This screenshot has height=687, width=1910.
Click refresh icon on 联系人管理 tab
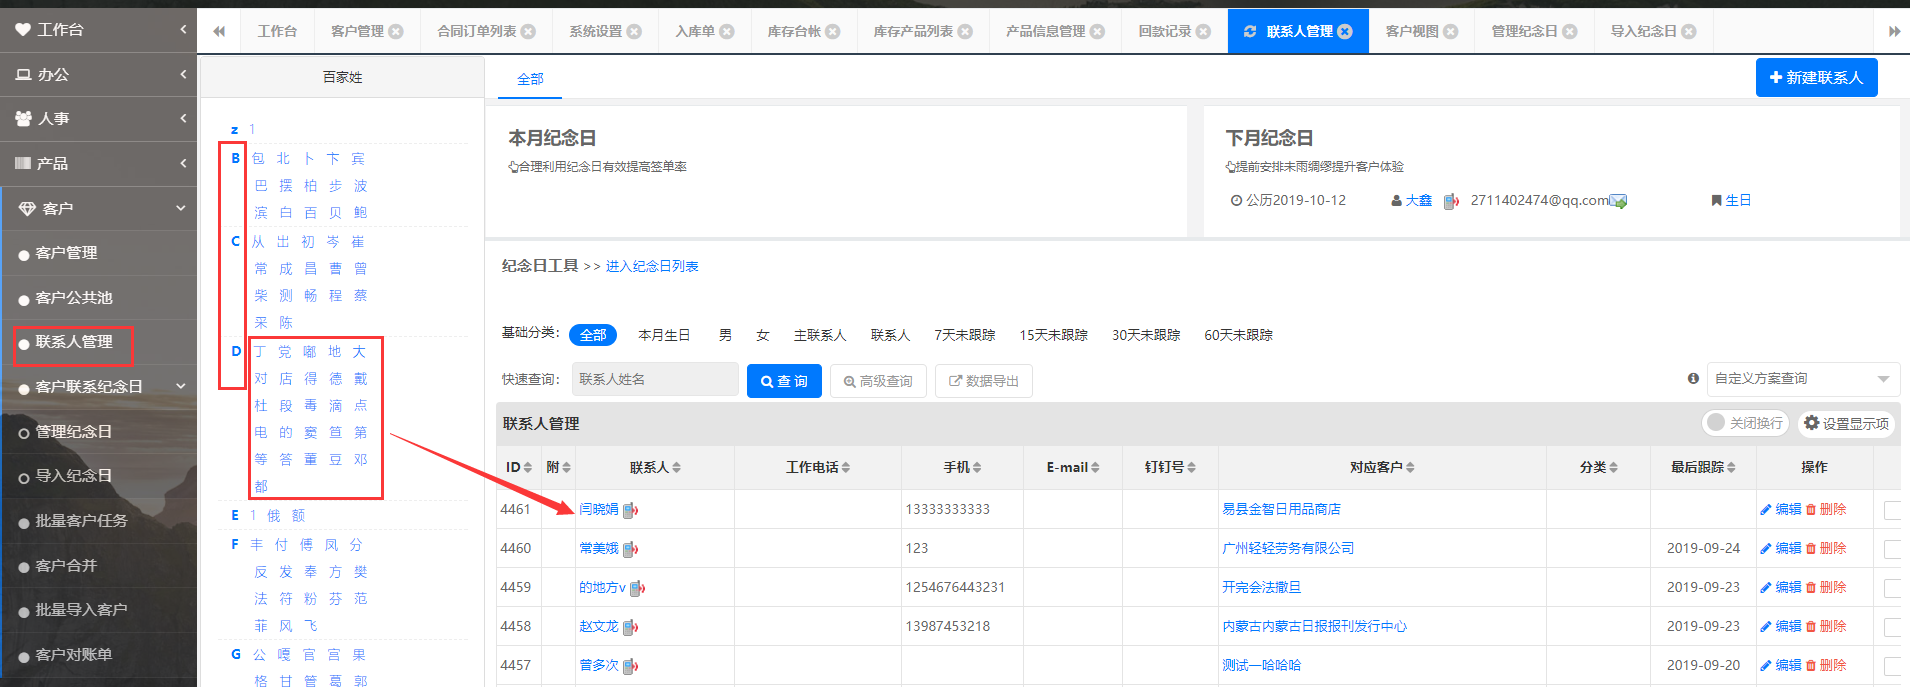[x=1249, y=31]
